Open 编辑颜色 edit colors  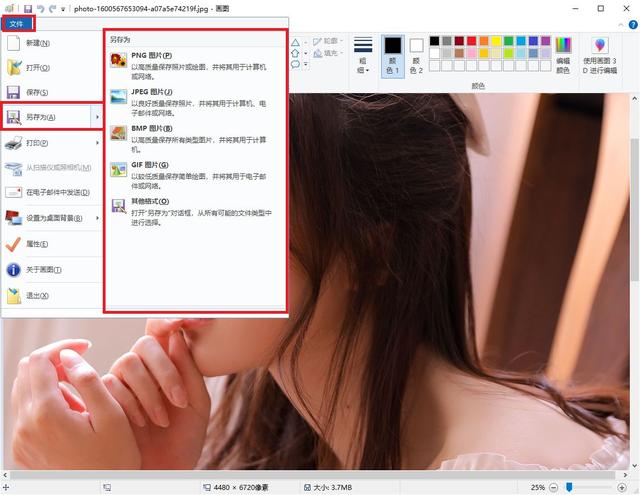pyautogui.click(x=563, y=56)
